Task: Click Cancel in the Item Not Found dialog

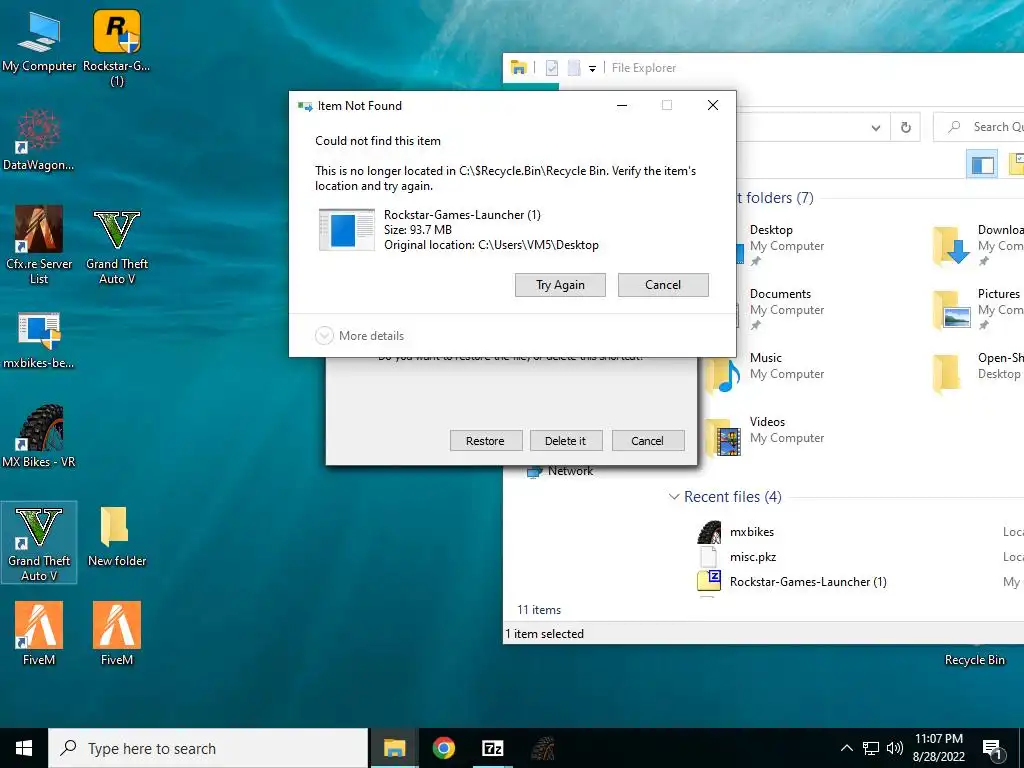Action: click(x=663, y=285)
